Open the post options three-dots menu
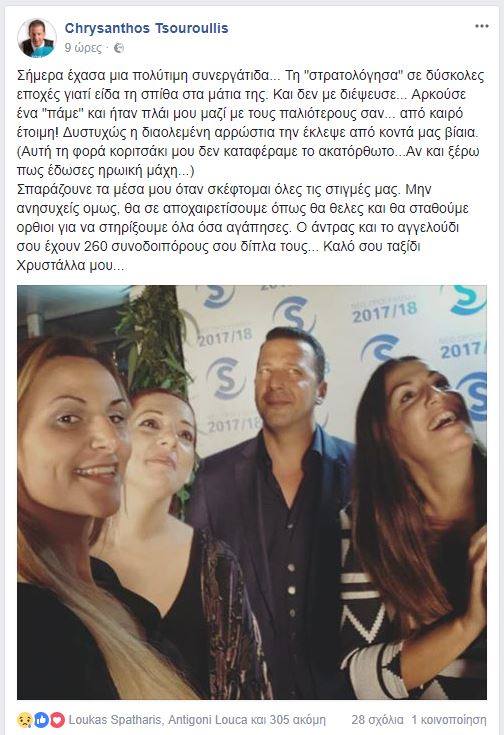This screenshot has width=504, height=735. coord(482,26)
